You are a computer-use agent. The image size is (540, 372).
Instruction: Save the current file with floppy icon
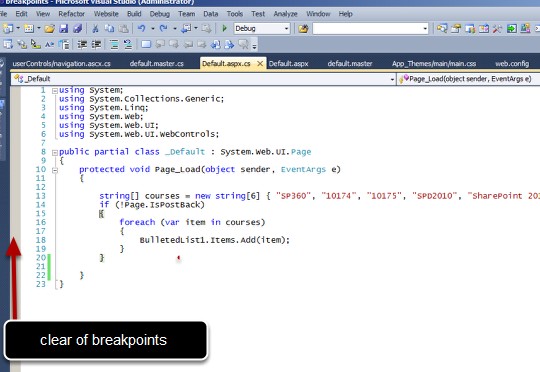coord(64,28)
